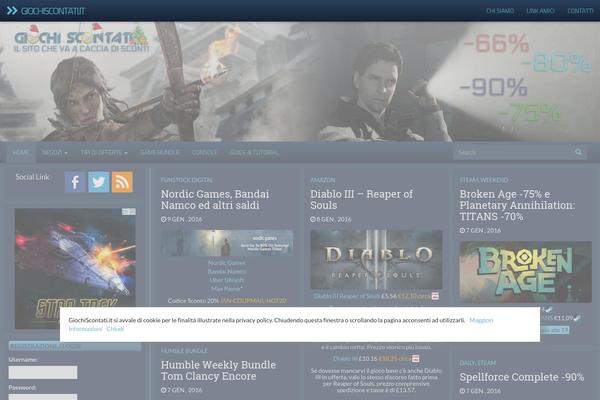Screen dimensions: 600x400
Task: Open the GAME BUNDLE menu item
Action: (x=160, y=152)
